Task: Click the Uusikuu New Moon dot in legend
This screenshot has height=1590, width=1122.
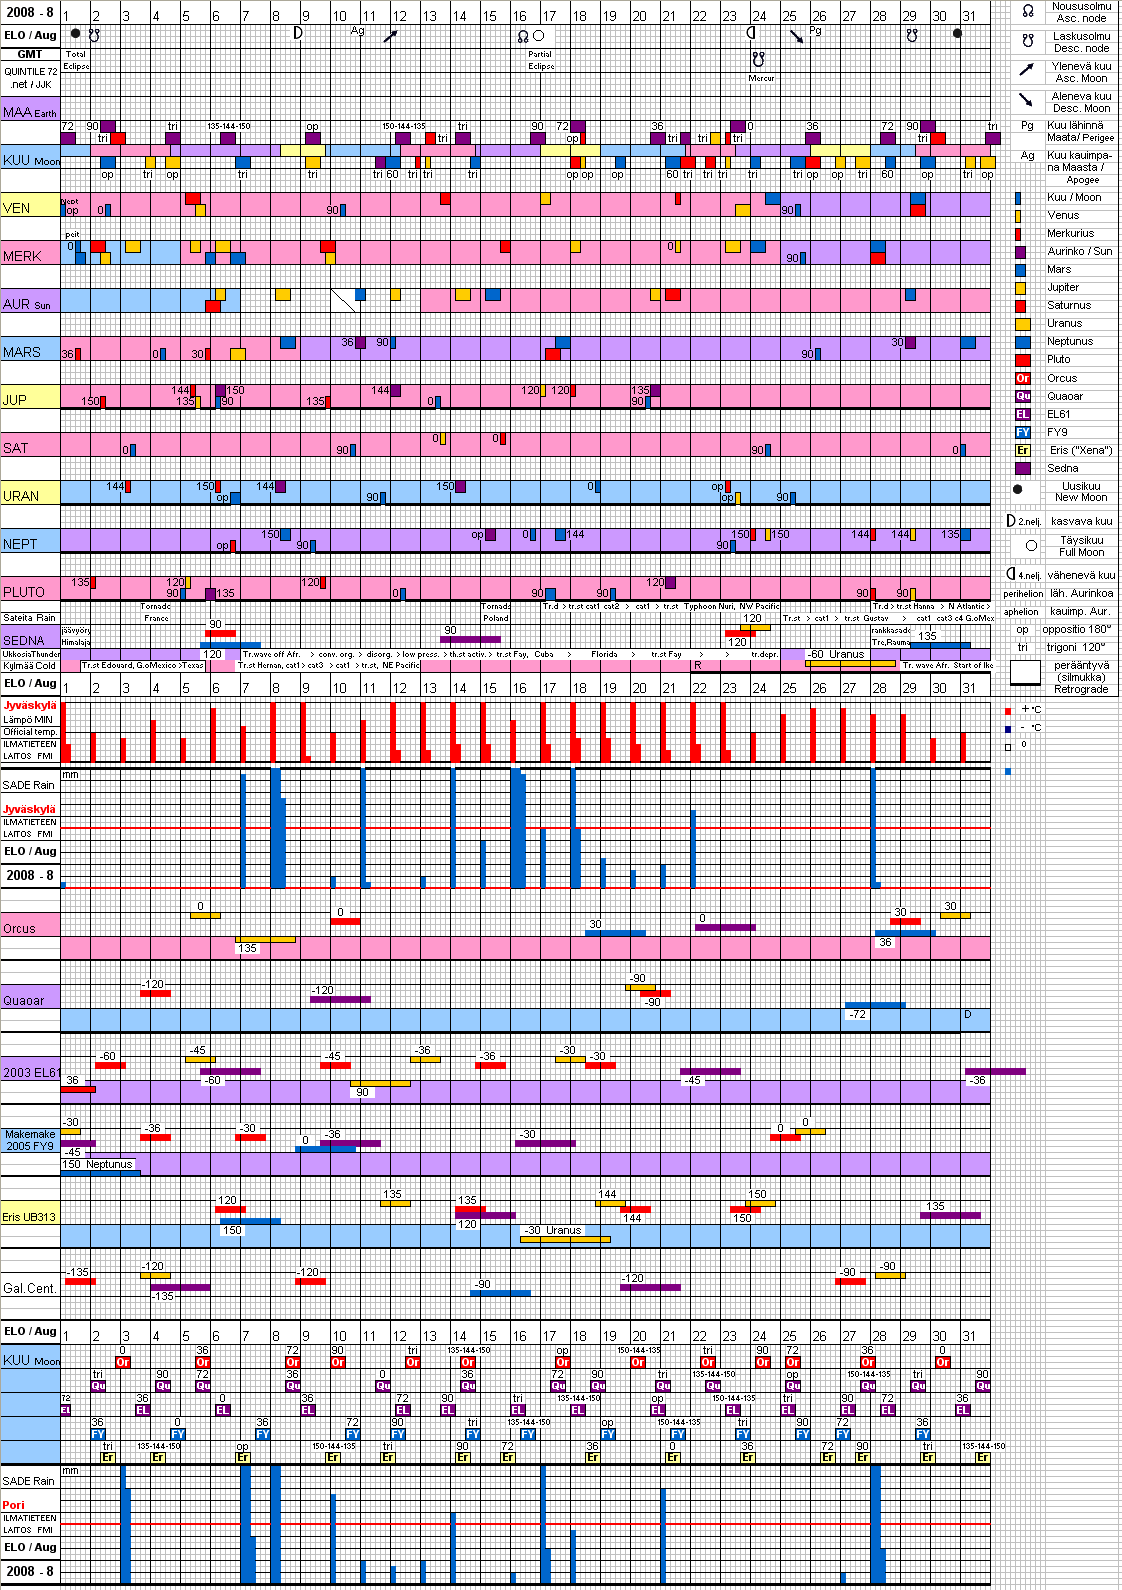Action: coord(1018,490)
